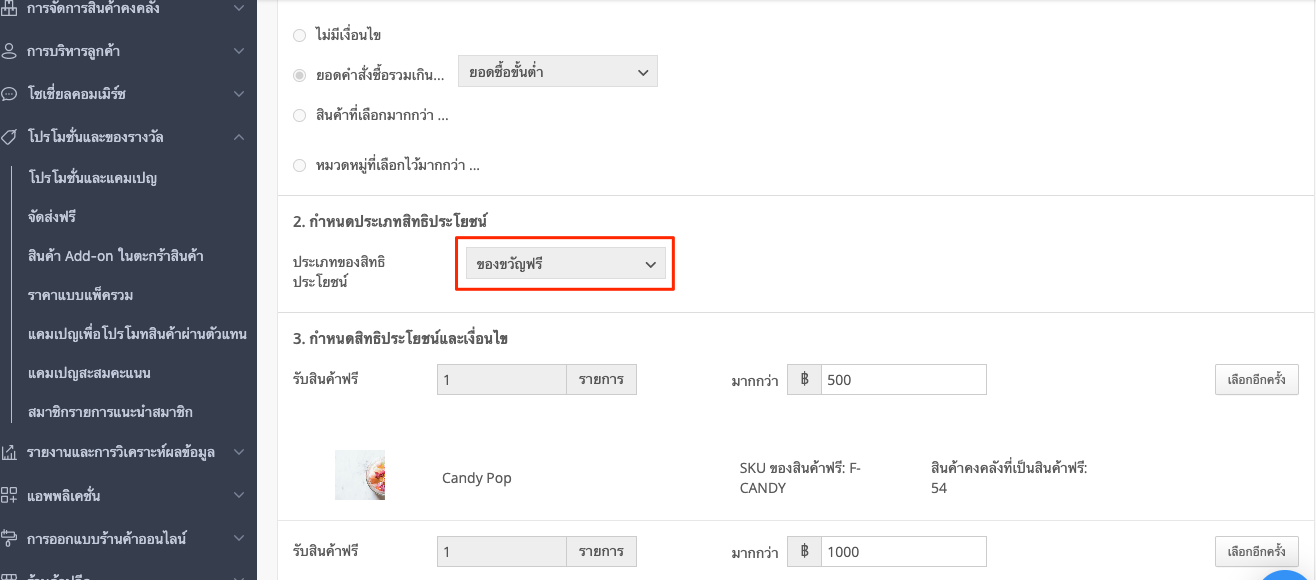Expand the โซเชียลคอมเมิร์ซ sidebar menu
This screenshot has width=1316, height=580.
click(238, 94)
